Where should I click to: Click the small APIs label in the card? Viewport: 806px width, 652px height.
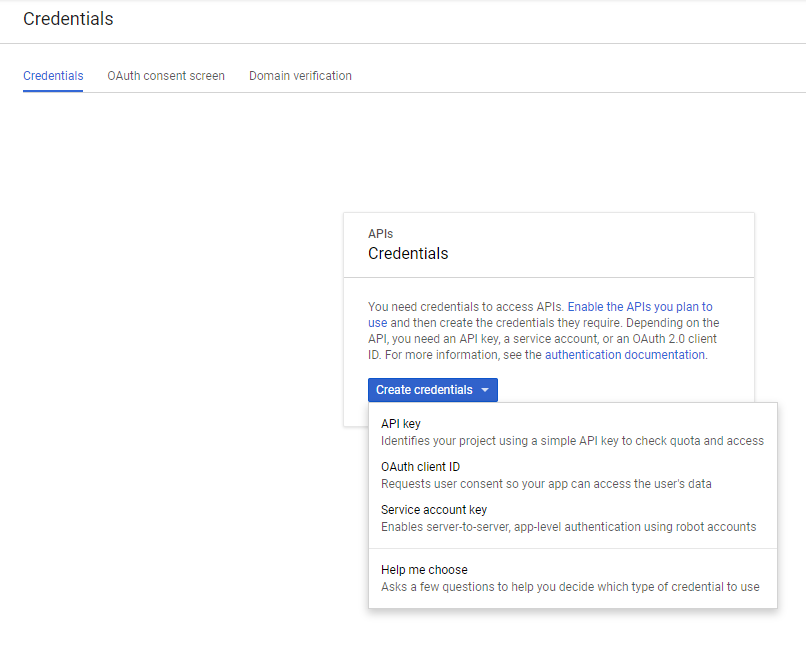(380, 234)
